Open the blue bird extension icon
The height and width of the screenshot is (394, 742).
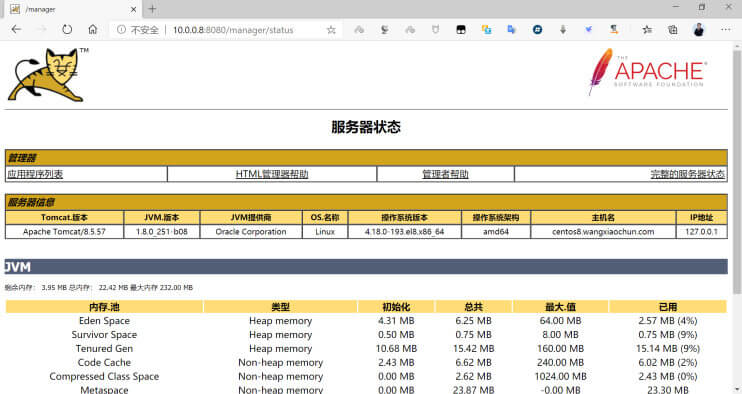[x=588, y=30]
